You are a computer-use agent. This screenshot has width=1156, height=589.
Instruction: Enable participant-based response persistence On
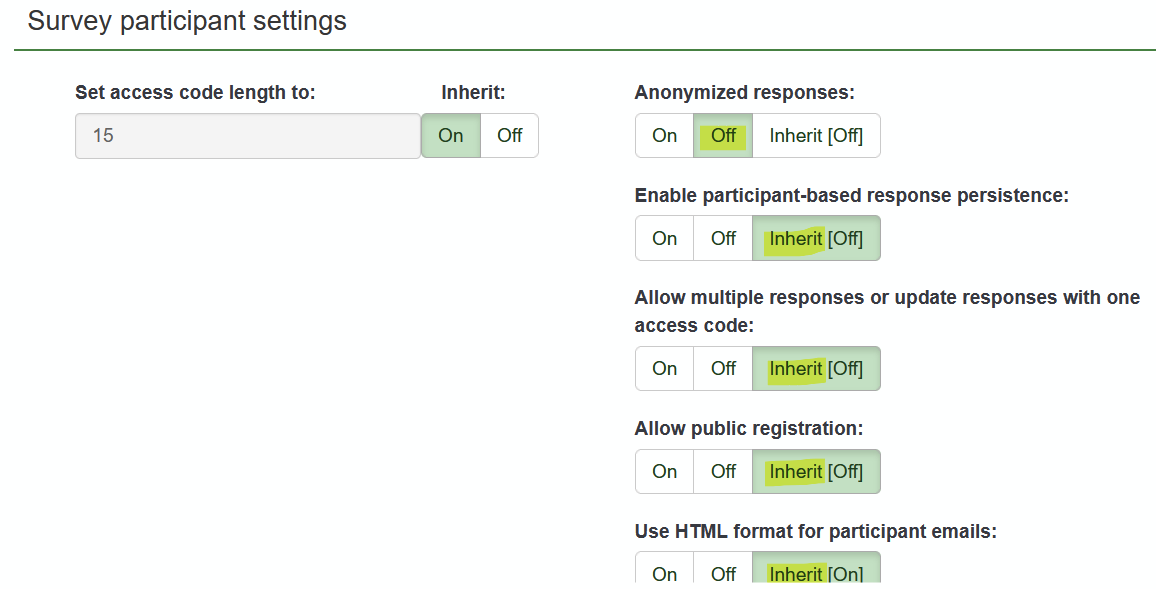coord(664,238)
